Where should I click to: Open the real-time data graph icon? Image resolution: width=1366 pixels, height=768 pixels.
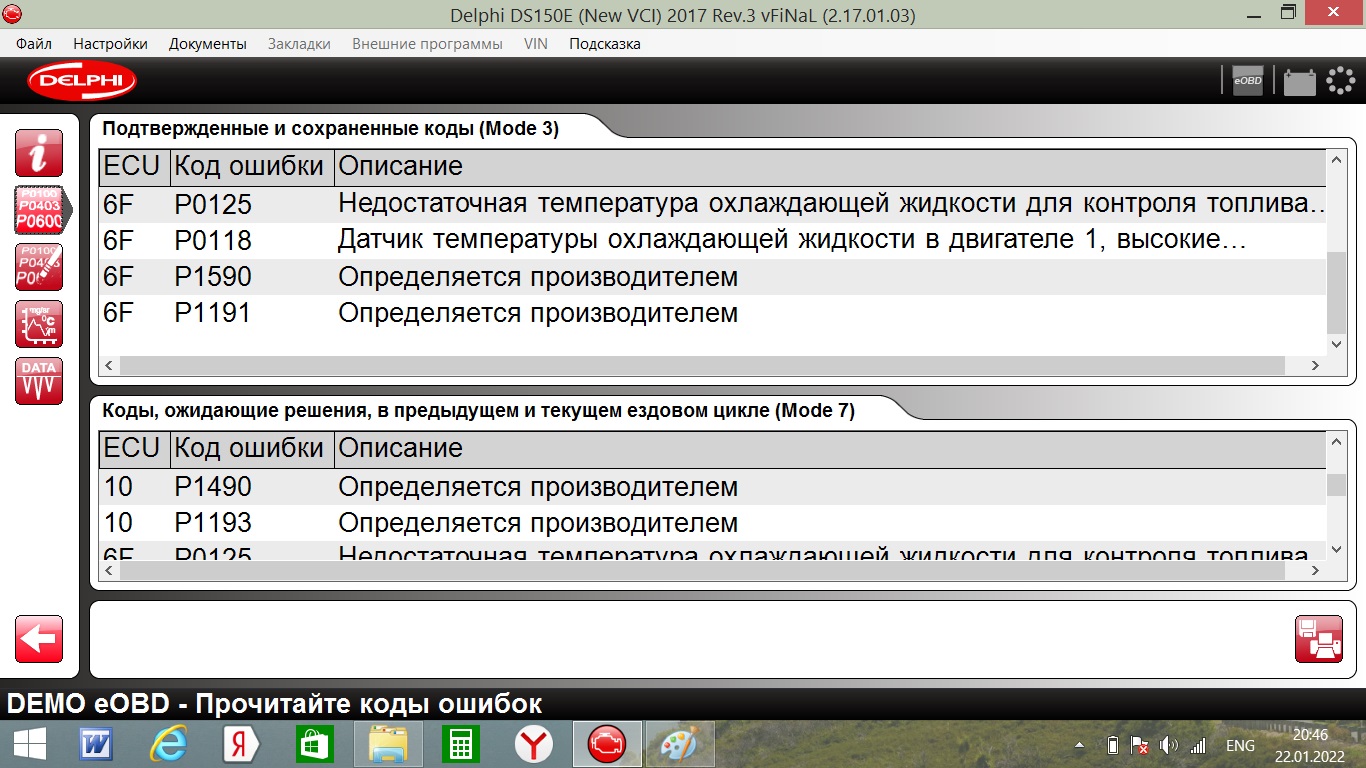[x=39, y=324]
